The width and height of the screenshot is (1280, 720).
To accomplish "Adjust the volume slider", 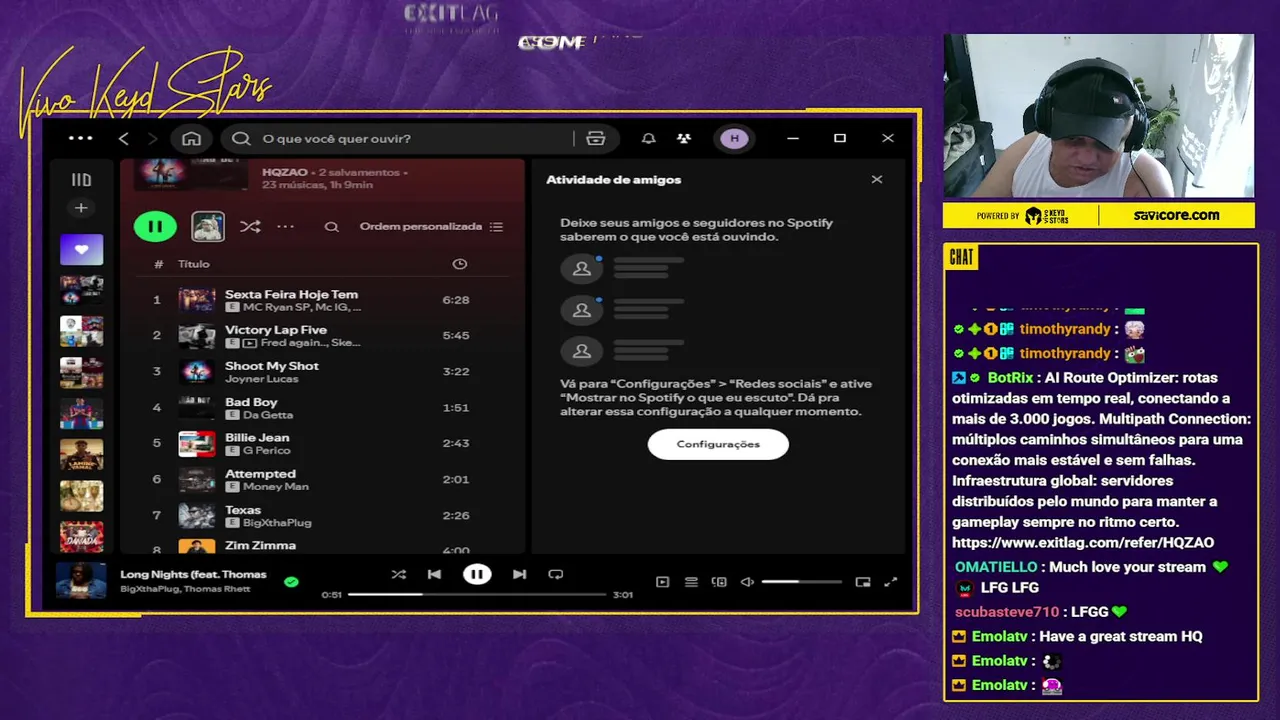I will point(801,582).
